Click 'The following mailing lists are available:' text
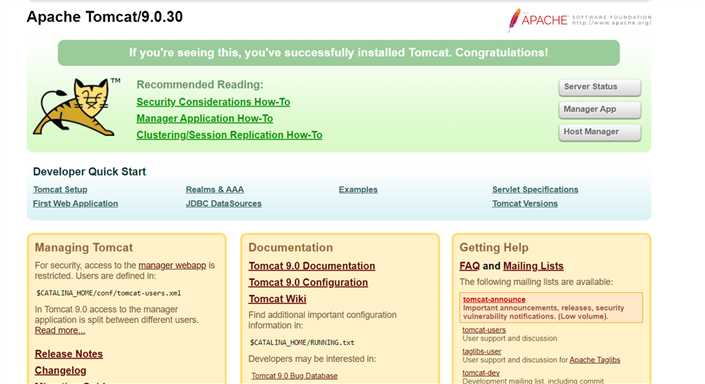The image size is (705, 384). point(536,282)
